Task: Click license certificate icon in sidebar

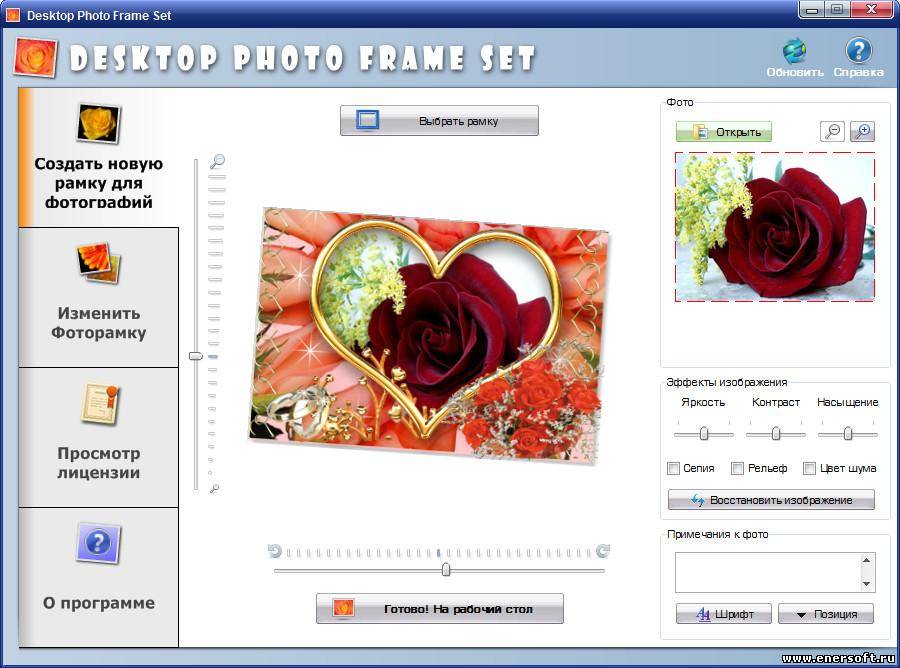Action: click(100, 403)
